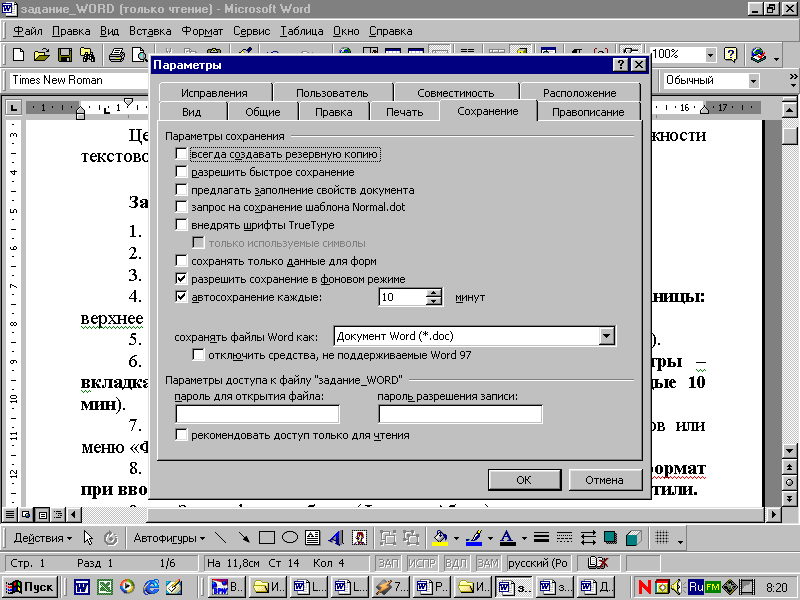This screenshot has height=600, width=800.
Task: Click the 'пароль разрешения записи' field
Action: pyautogui.click(x=460, y=414)
